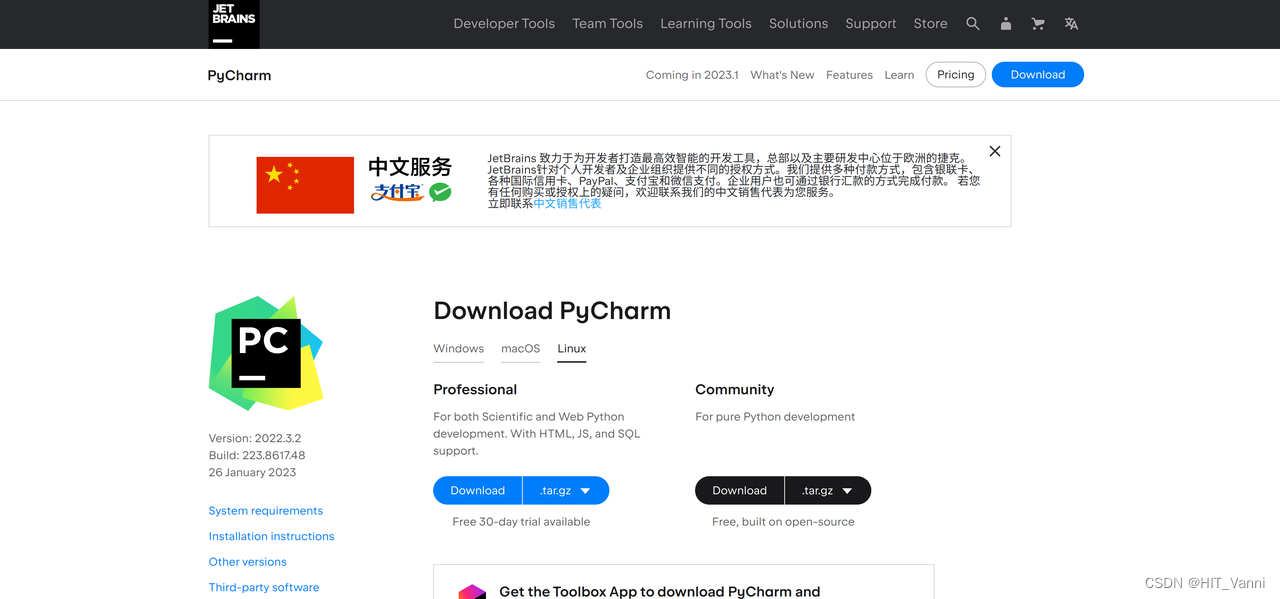Click the 'Version: 2022.3.2' text
The image size is (1280, 599).
[255, 438]
